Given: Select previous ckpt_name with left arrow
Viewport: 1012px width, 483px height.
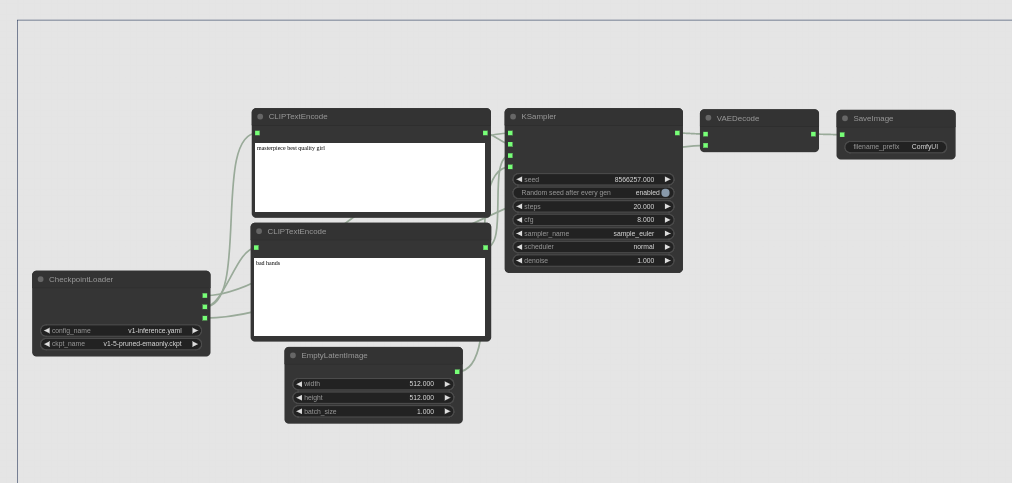Looking at the screenshot, I should pos(46,344).
